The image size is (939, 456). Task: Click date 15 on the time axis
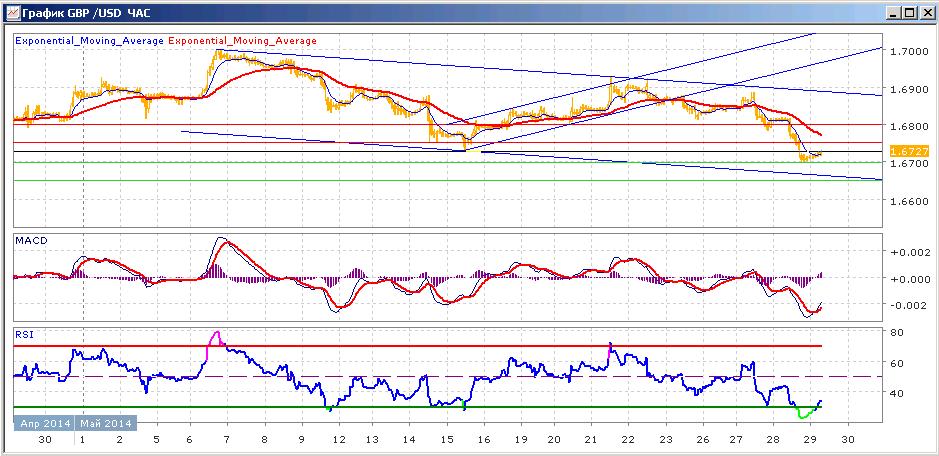(447, 439)
